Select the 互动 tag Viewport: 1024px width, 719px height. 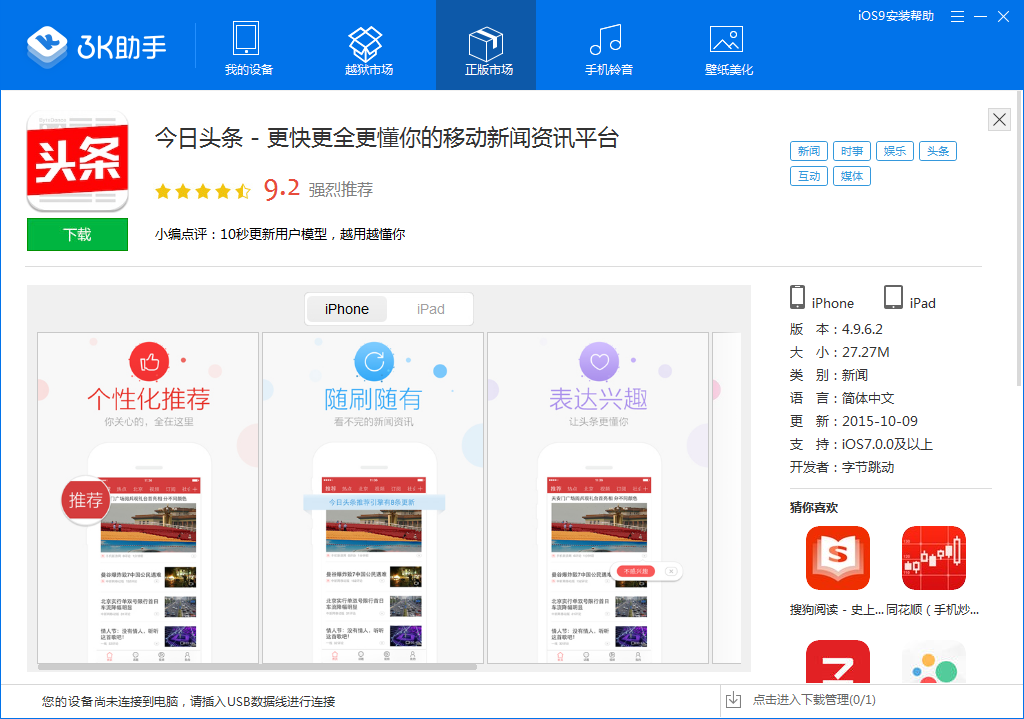808,176
